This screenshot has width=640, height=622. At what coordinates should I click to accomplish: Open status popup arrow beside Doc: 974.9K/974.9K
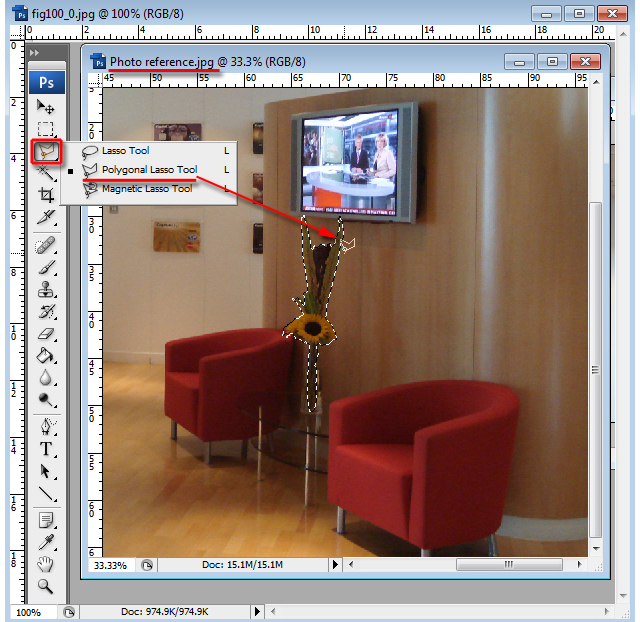(x=257, y=611)
